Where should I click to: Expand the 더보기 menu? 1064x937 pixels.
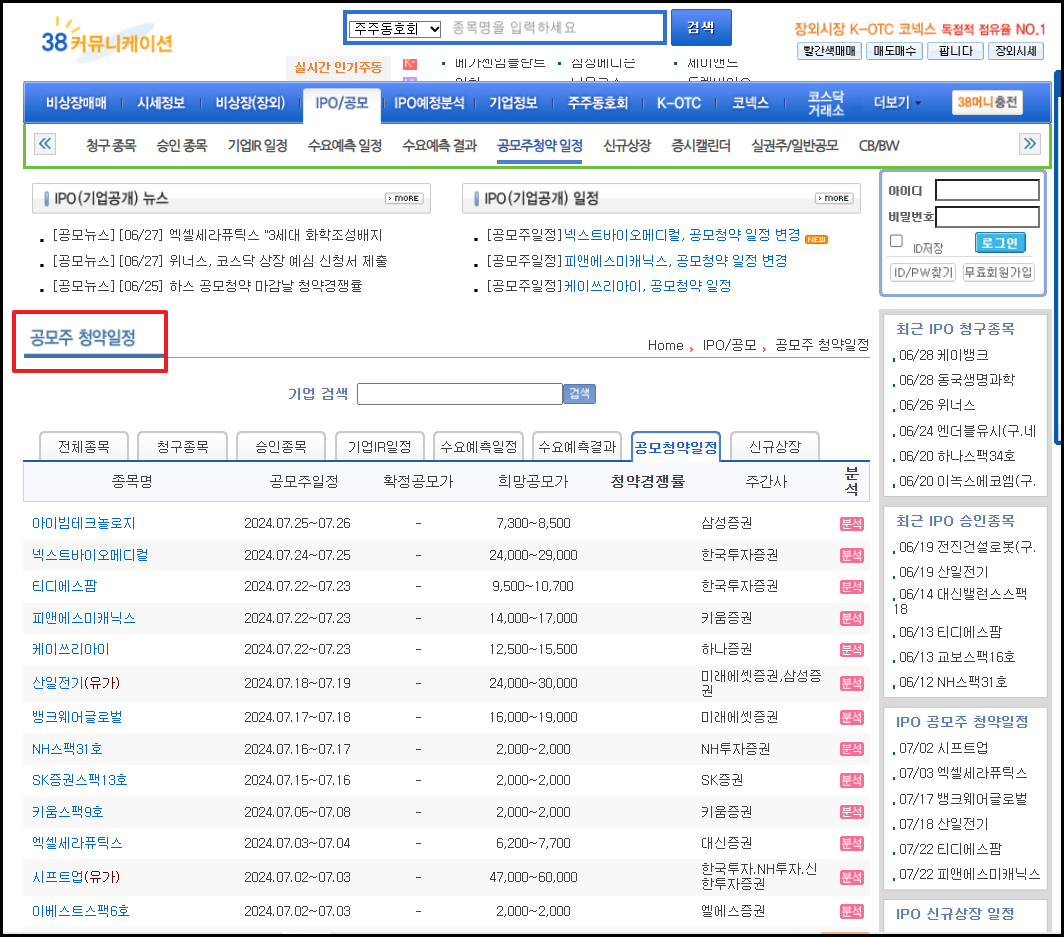click(x=897, y=102)
